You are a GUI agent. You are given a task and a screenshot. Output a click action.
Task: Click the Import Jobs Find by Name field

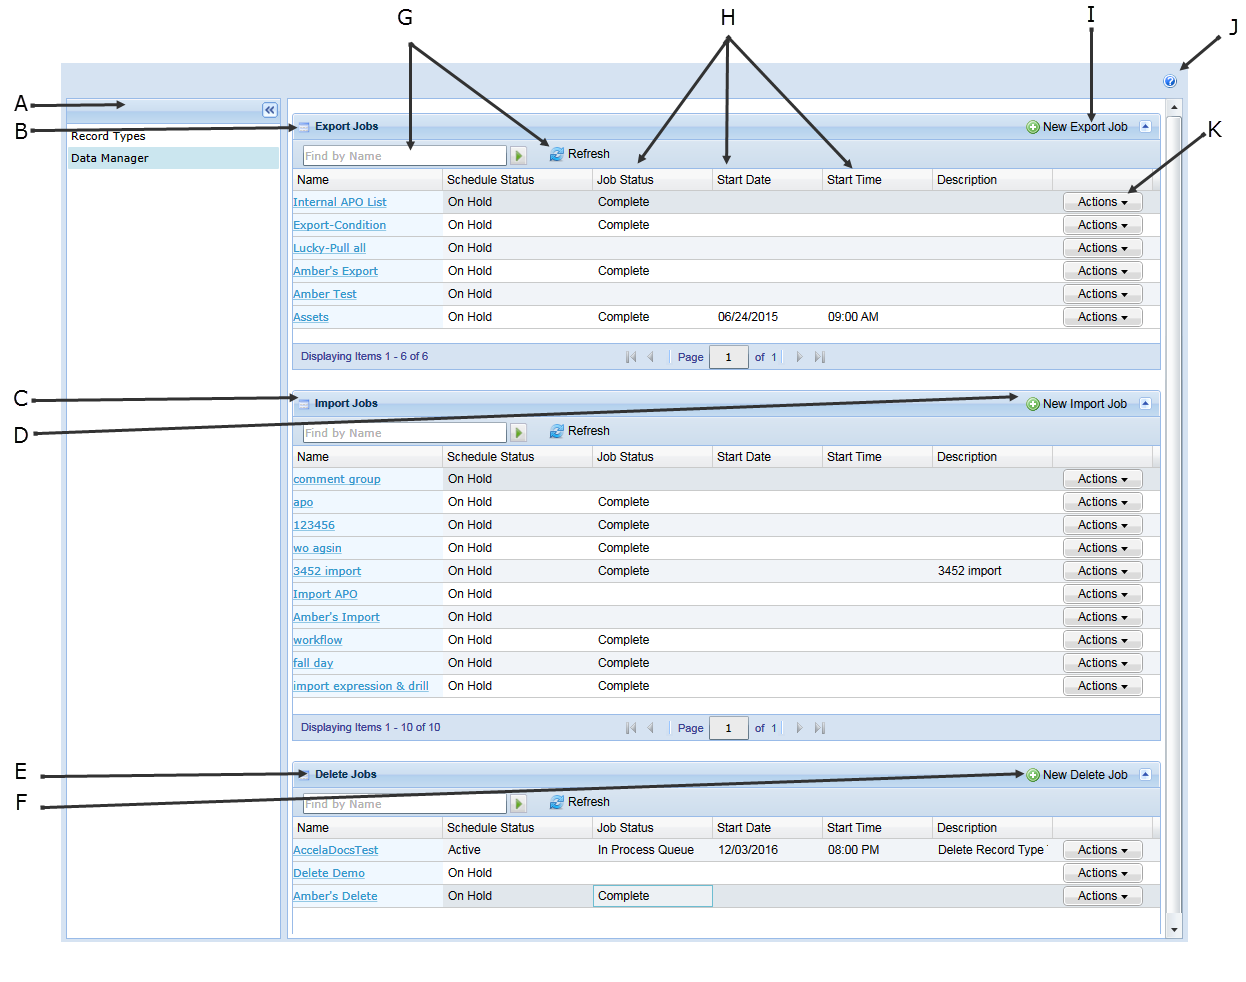coord(404,433)
